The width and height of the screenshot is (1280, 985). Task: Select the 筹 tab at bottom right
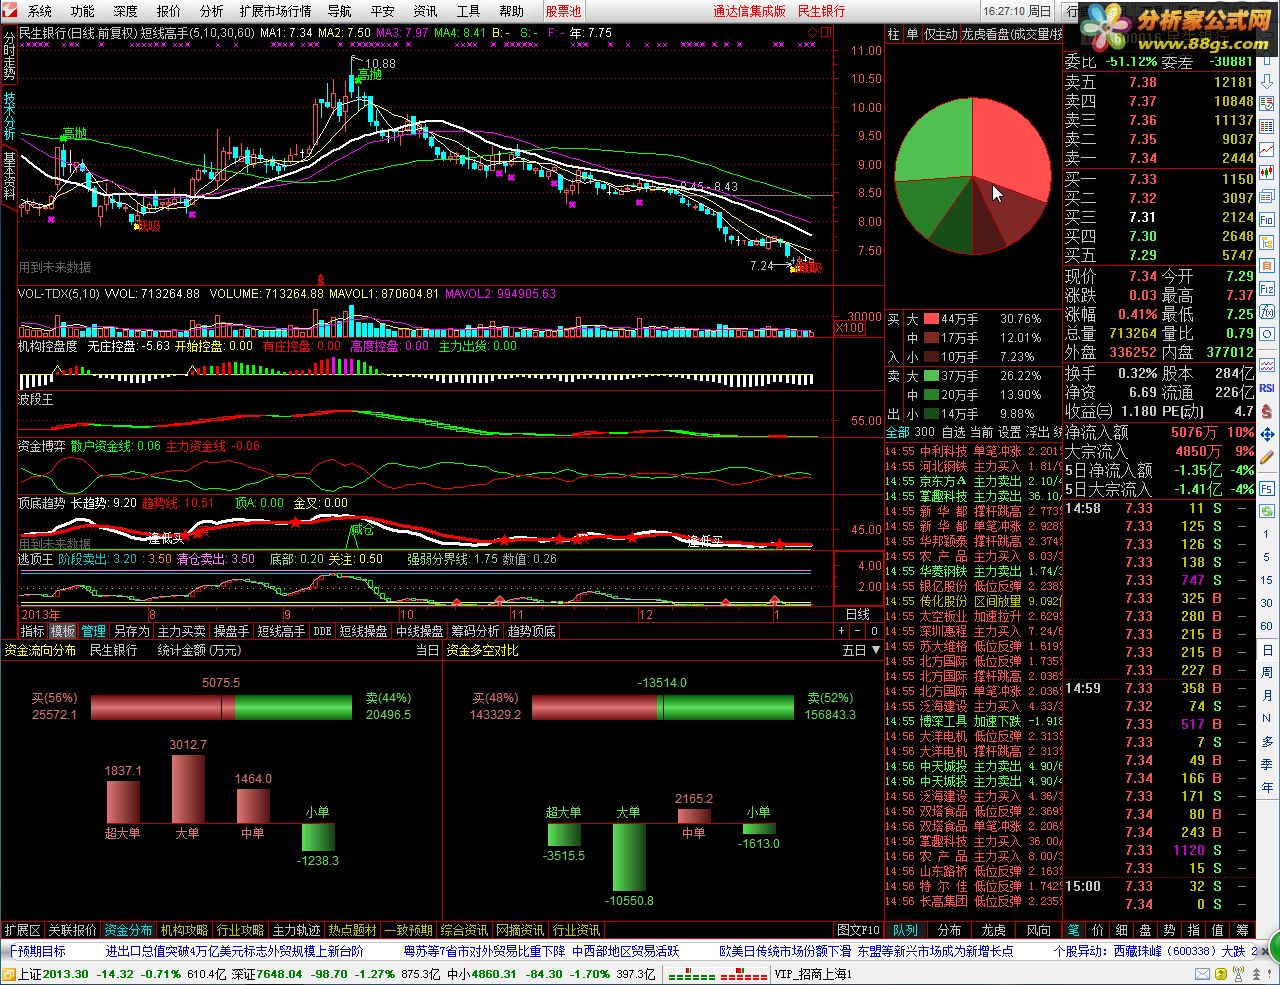tap(1241, 930)
